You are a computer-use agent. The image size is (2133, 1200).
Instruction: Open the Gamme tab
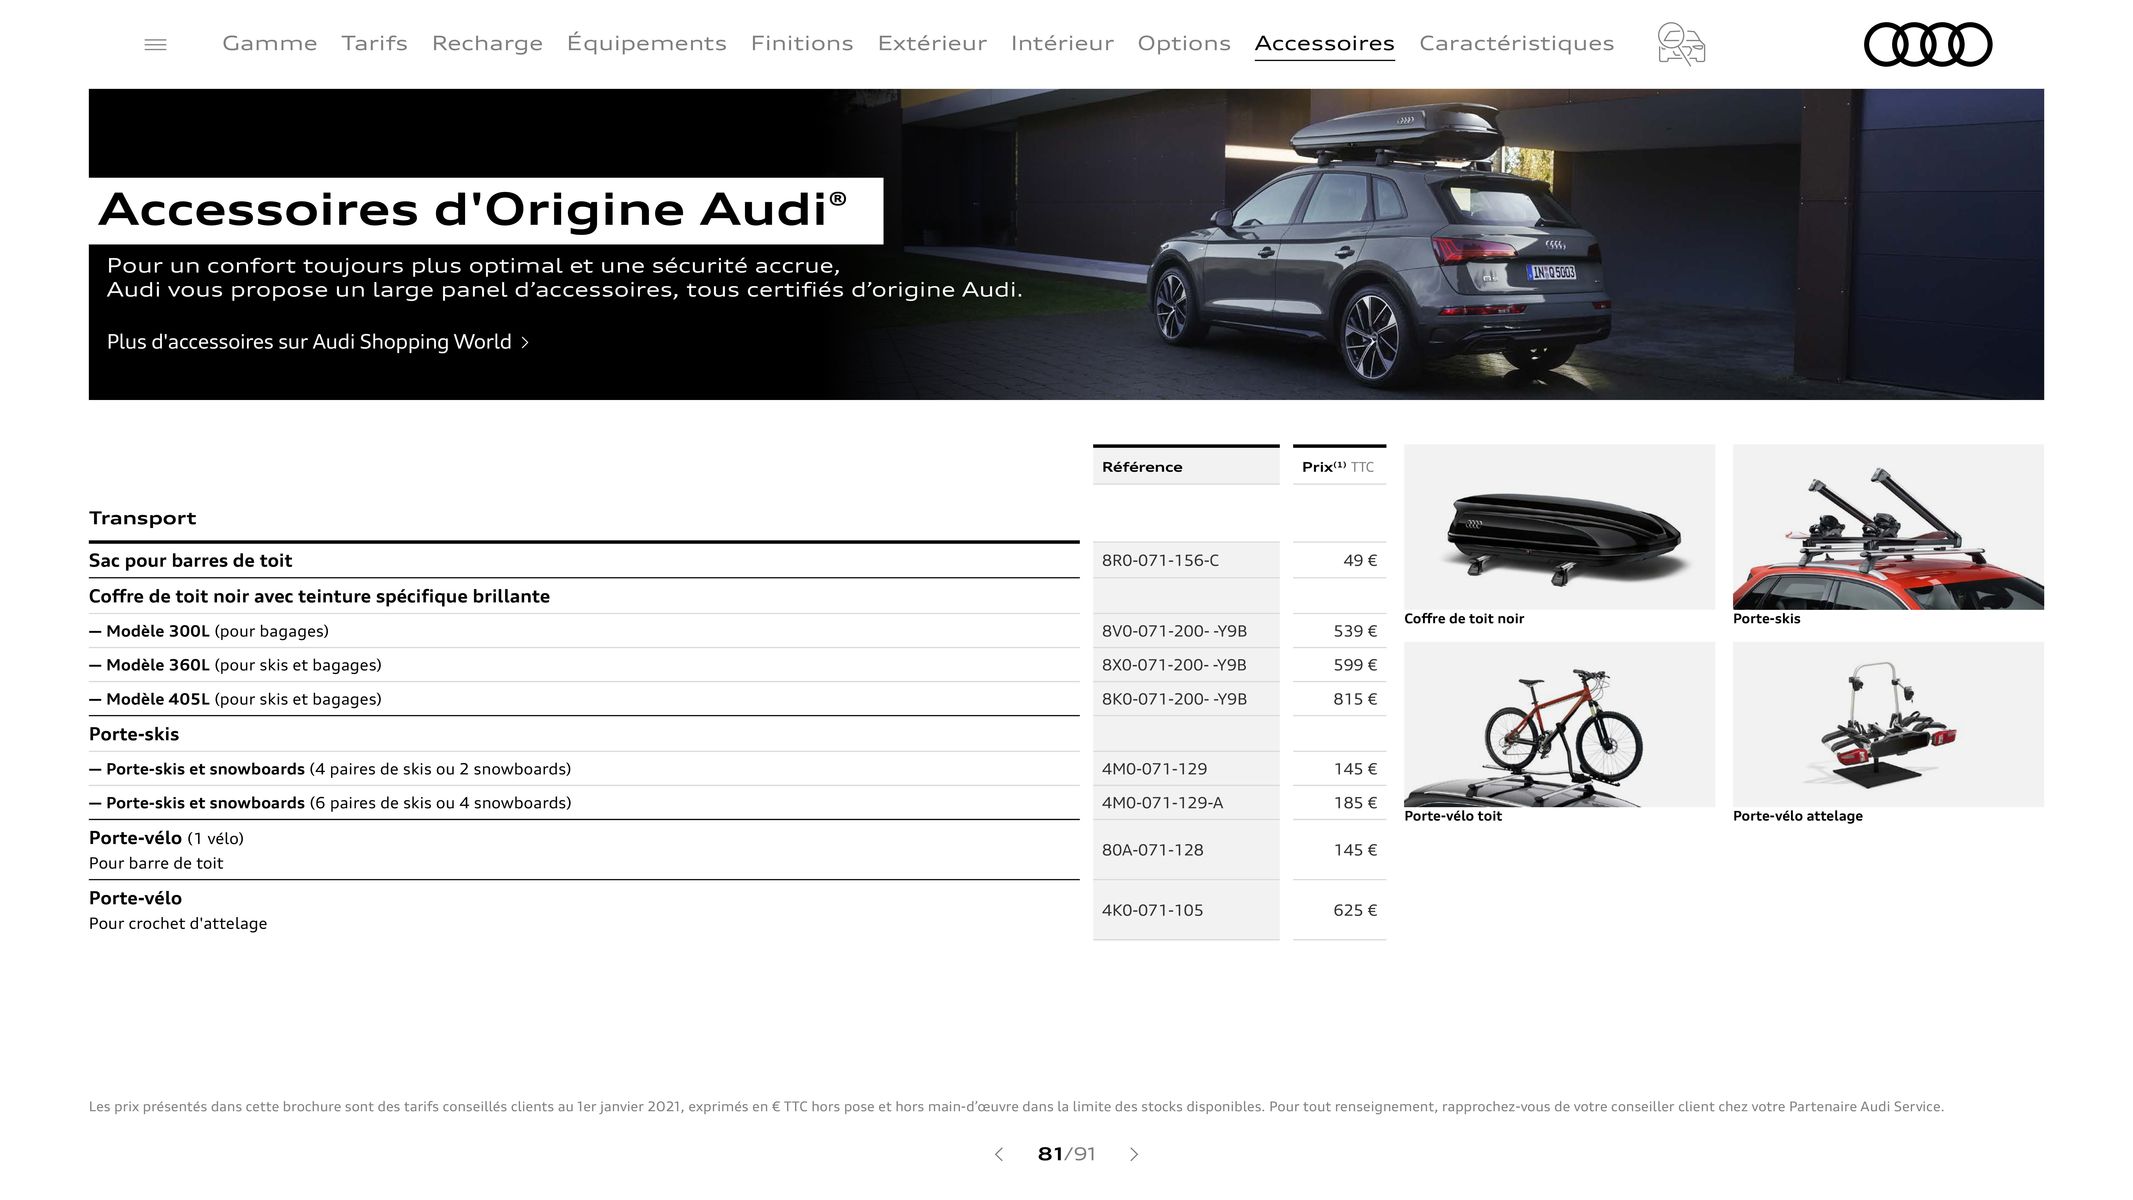coord(270,43)
